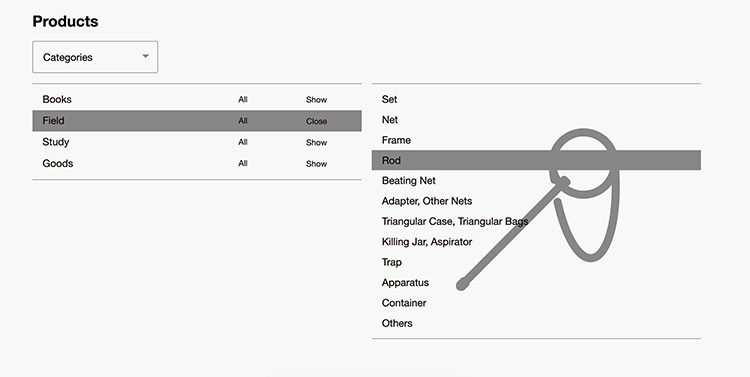
Task: Select the Books category row
Action: coord(197,100)
